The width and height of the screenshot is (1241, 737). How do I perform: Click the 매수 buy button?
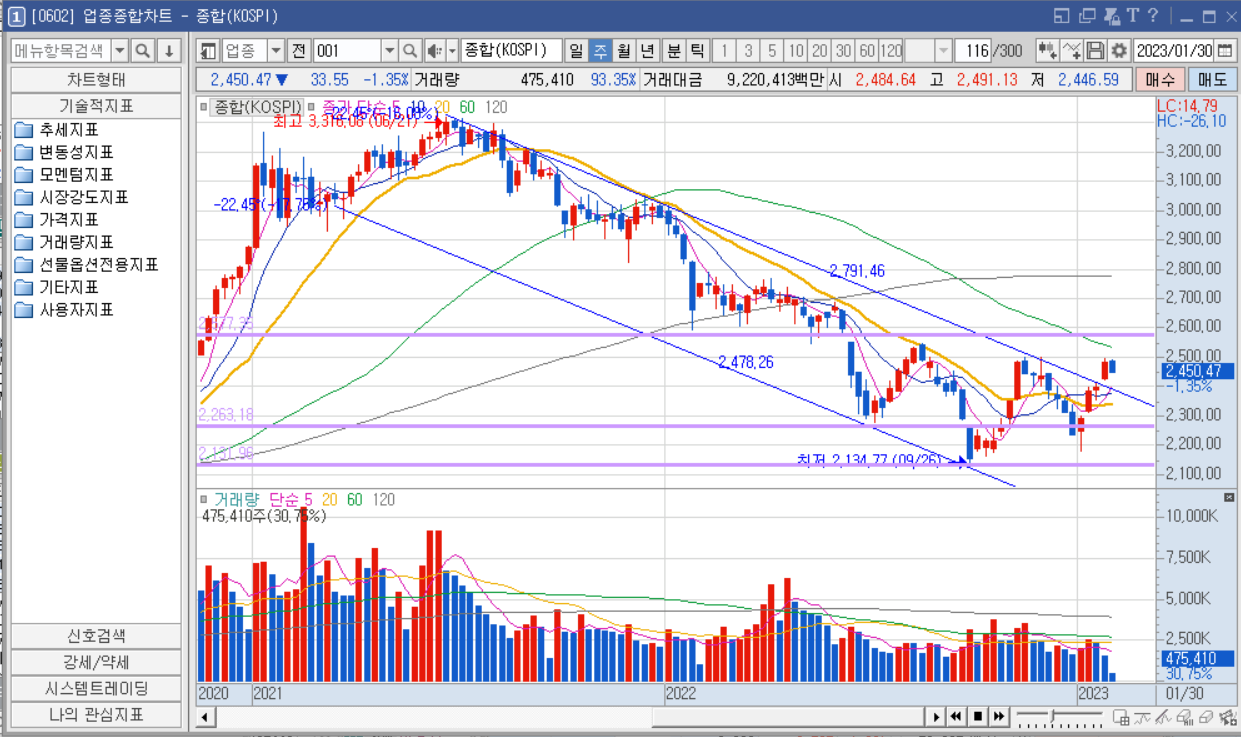tap(1160, 80)
